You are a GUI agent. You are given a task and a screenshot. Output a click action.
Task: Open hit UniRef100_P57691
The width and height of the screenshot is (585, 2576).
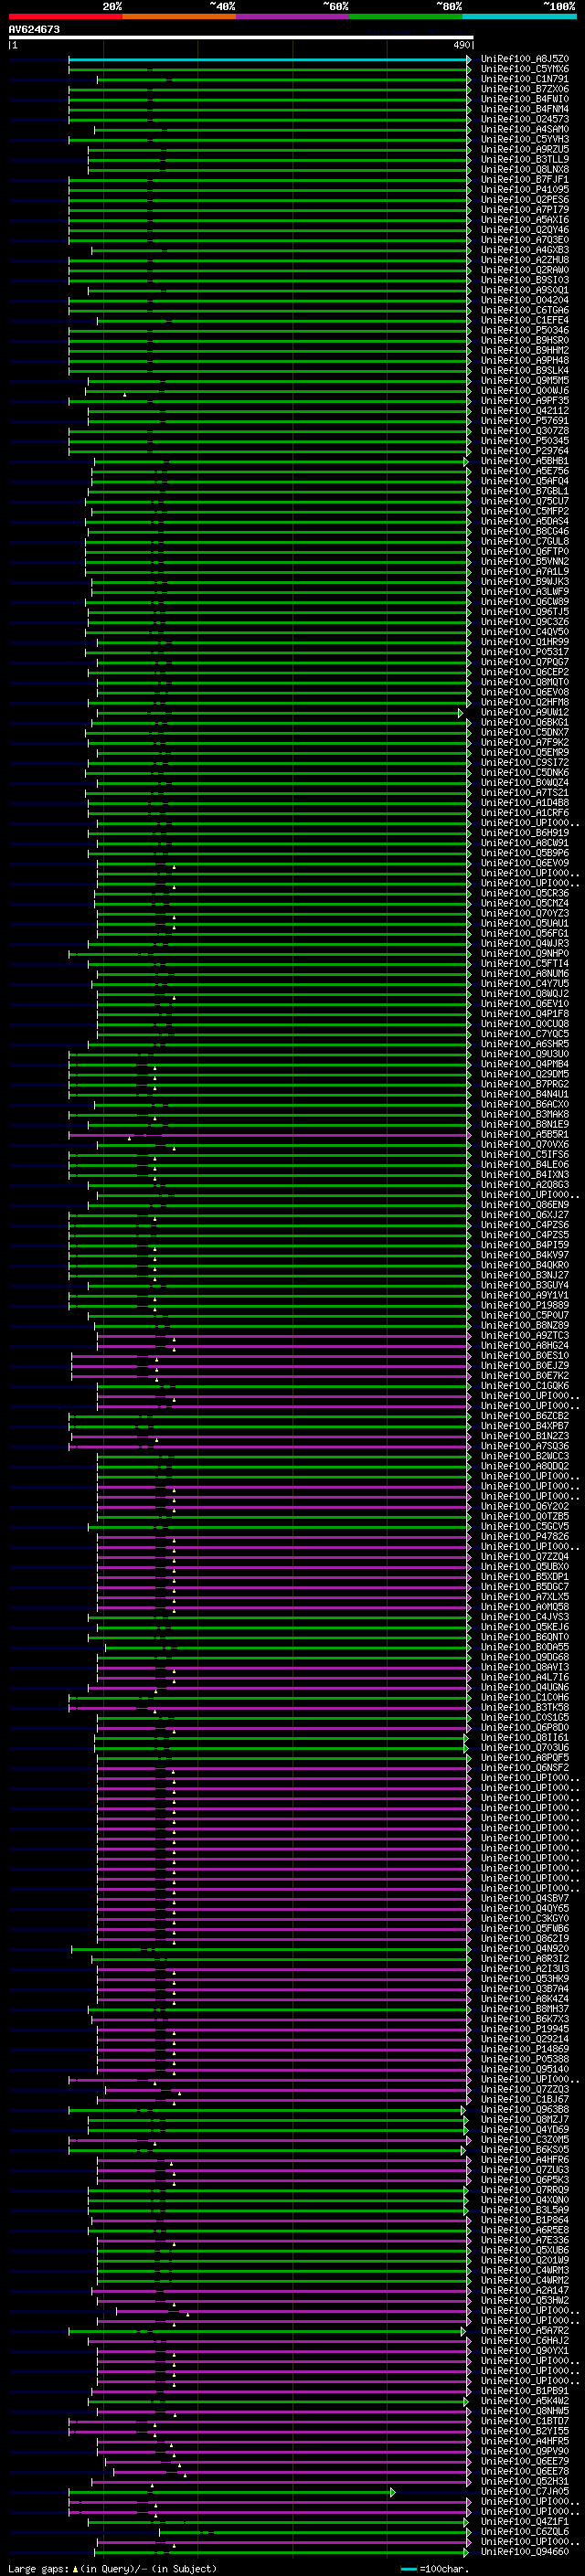click(x=525, y=421)
